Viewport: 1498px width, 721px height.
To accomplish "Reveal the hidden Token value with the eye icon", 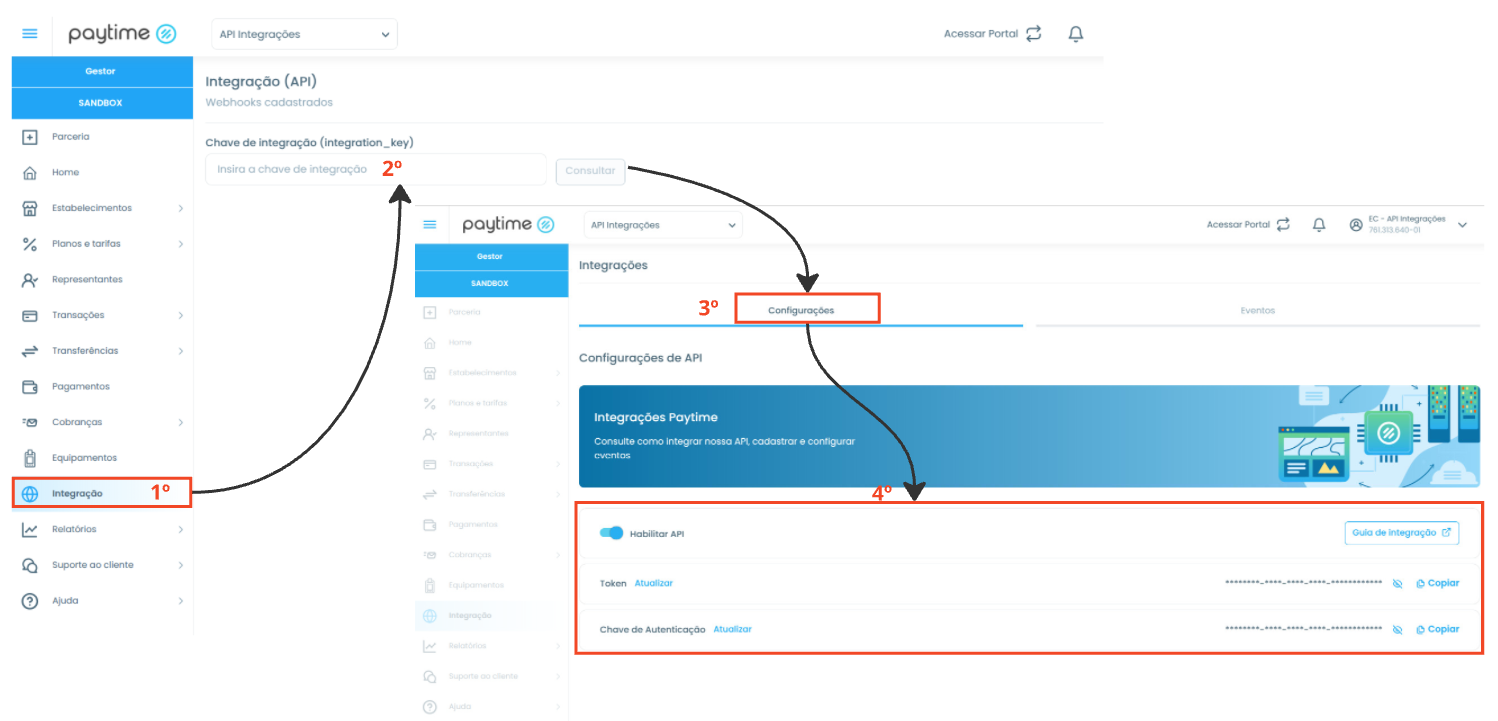I will [1398, 583].
